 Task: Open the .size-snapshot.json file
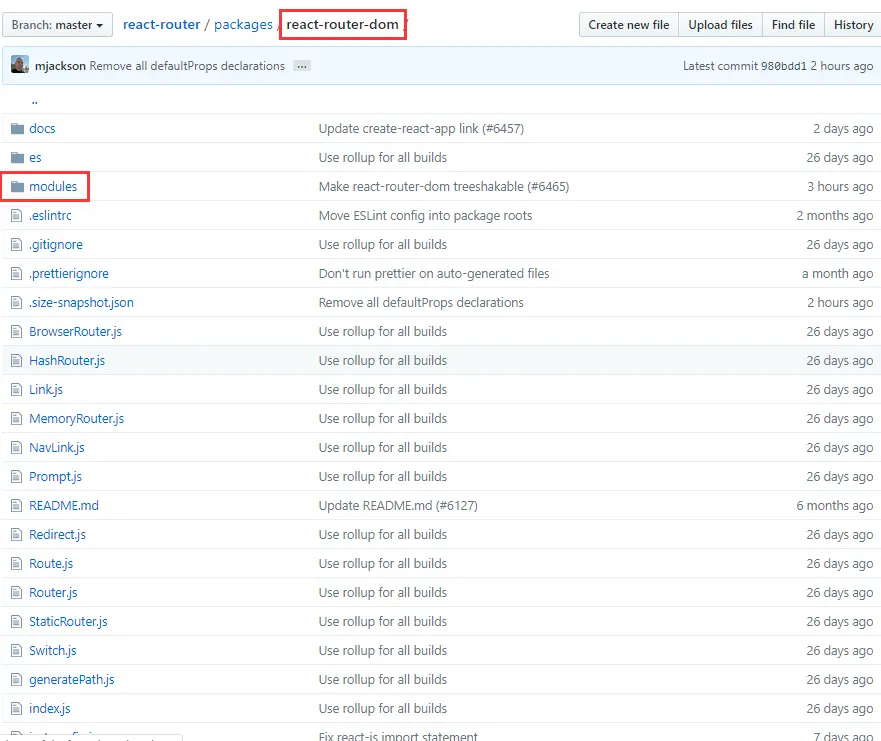81,303
